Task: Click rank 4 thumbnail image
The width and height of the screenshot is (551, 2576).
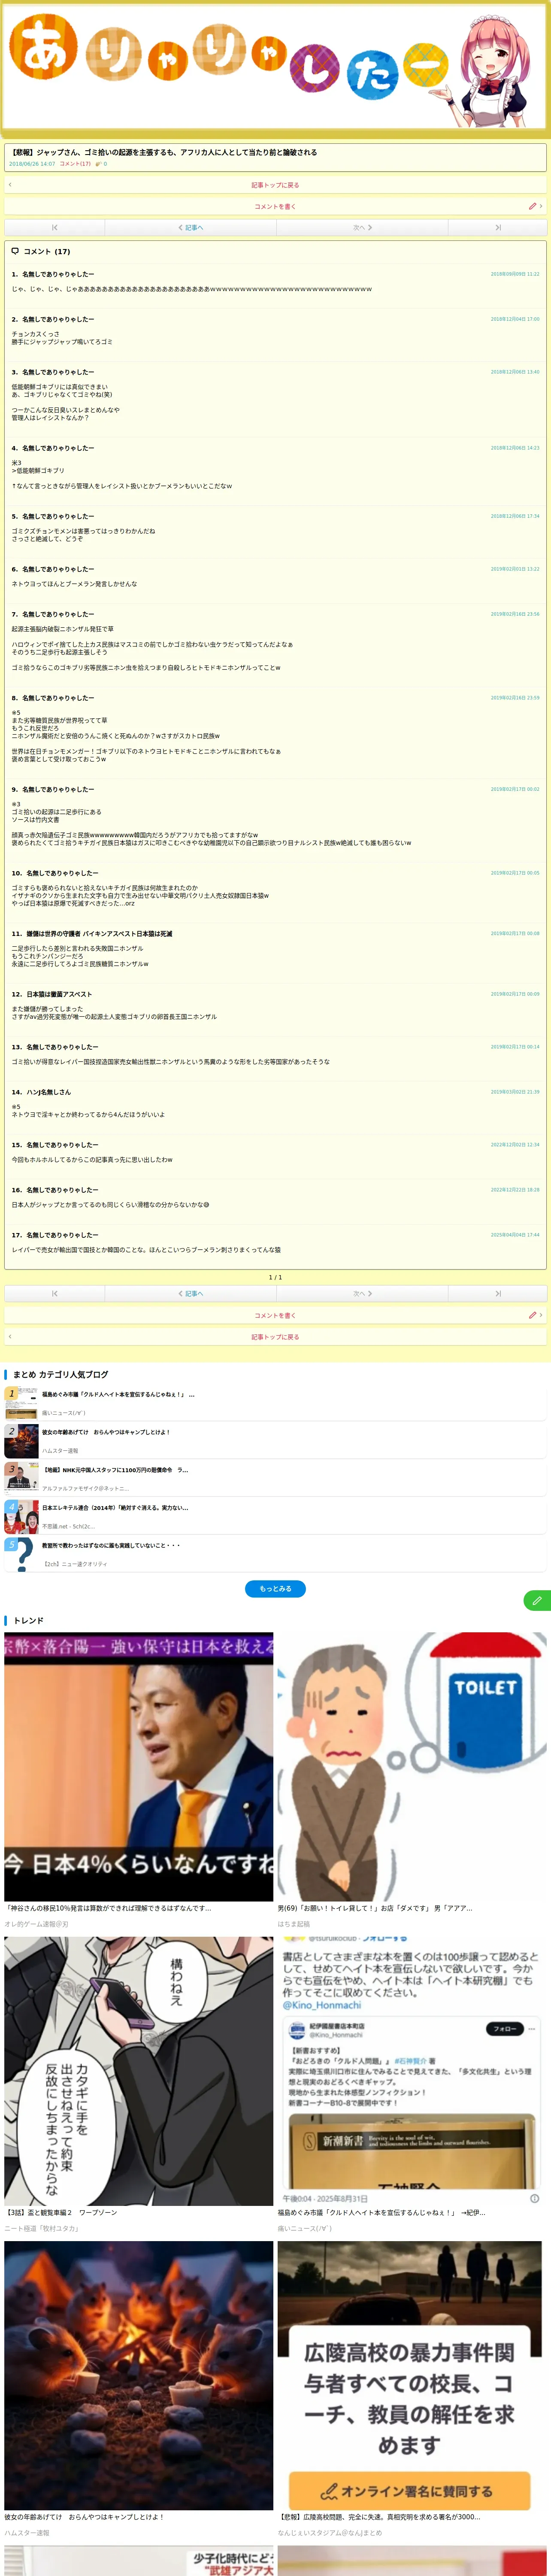Action: (21, 1517)
